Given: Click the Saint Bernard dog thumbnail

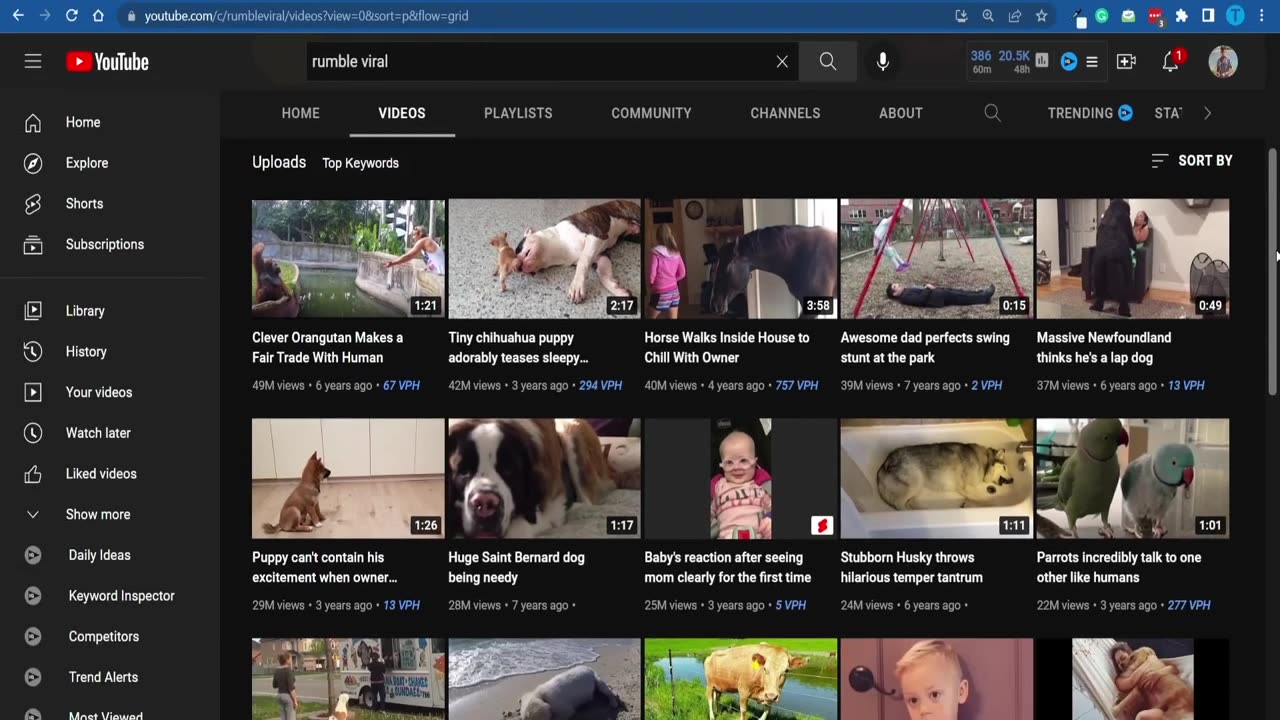Looking at the screenshot, I should (544, 478).
